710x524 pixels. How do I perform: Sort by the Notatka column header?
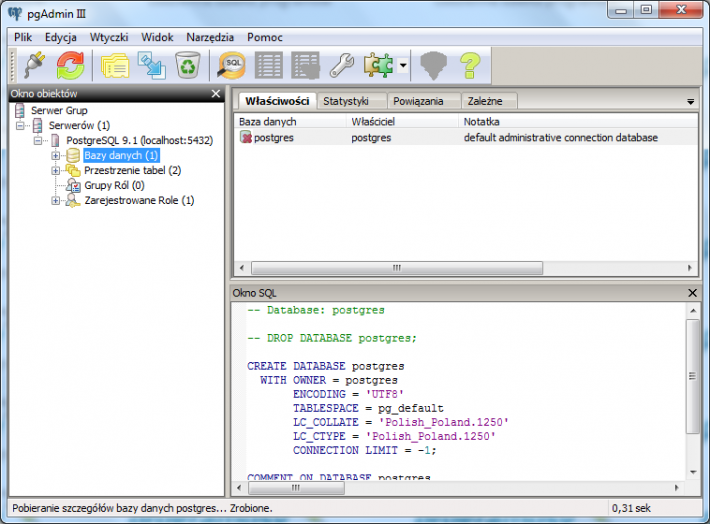tap(578, 121)
